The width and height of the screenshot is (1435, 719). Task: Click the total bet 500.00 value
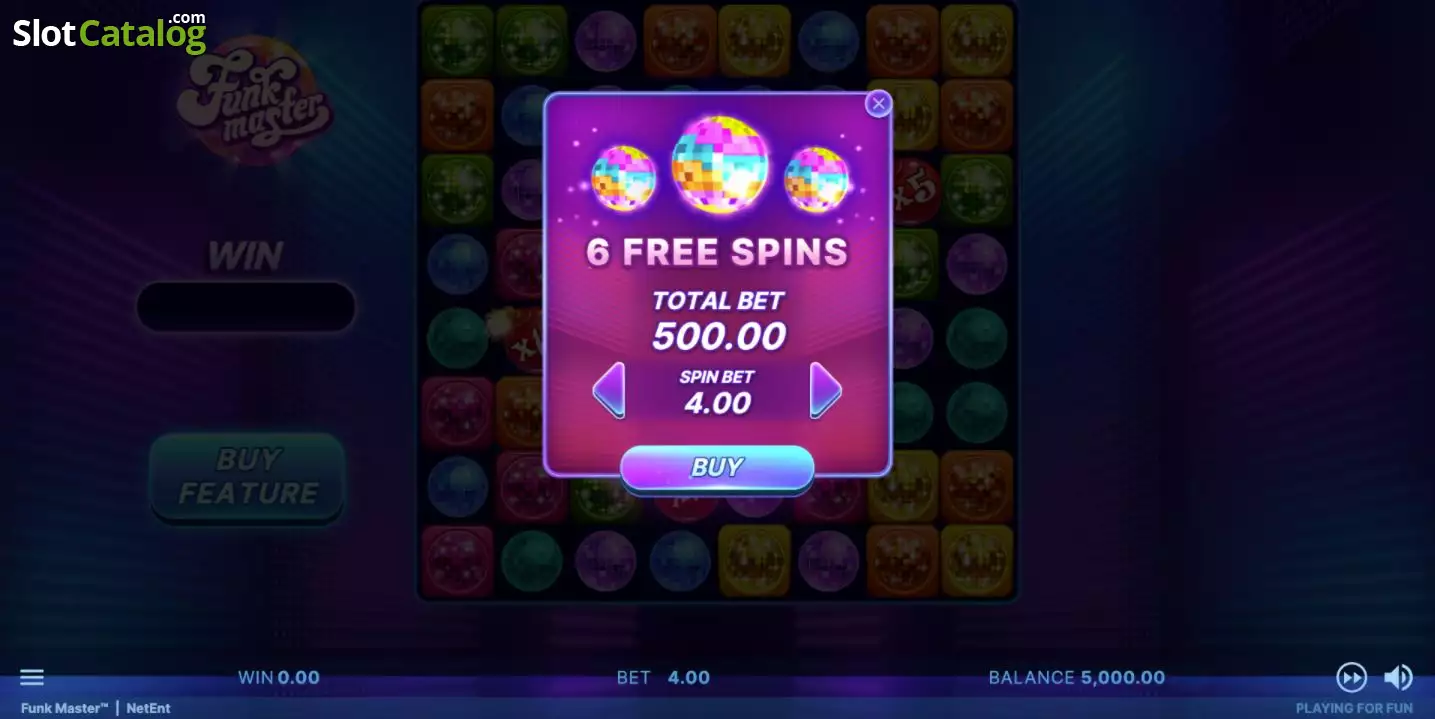tap(719, 337)
